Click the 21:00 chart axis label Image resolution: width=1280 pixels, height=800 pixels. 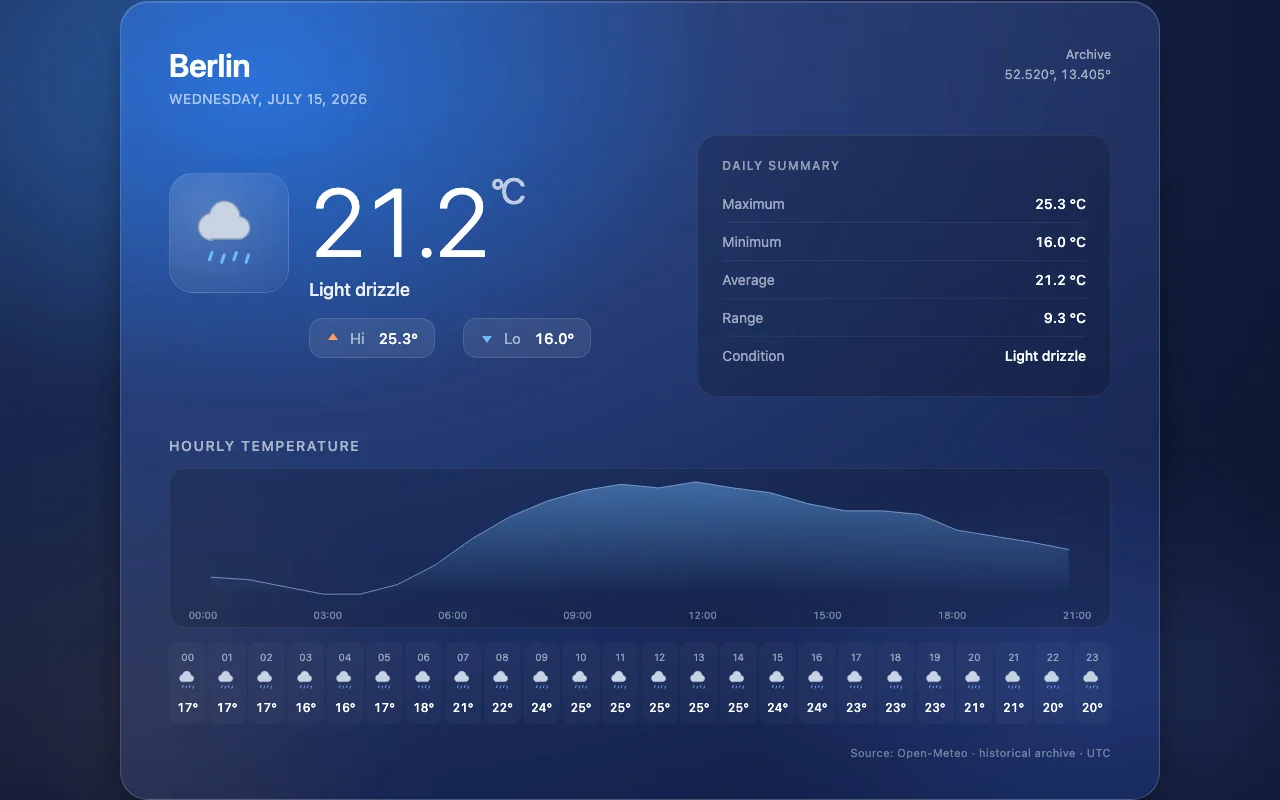(x=1077, y=615)
